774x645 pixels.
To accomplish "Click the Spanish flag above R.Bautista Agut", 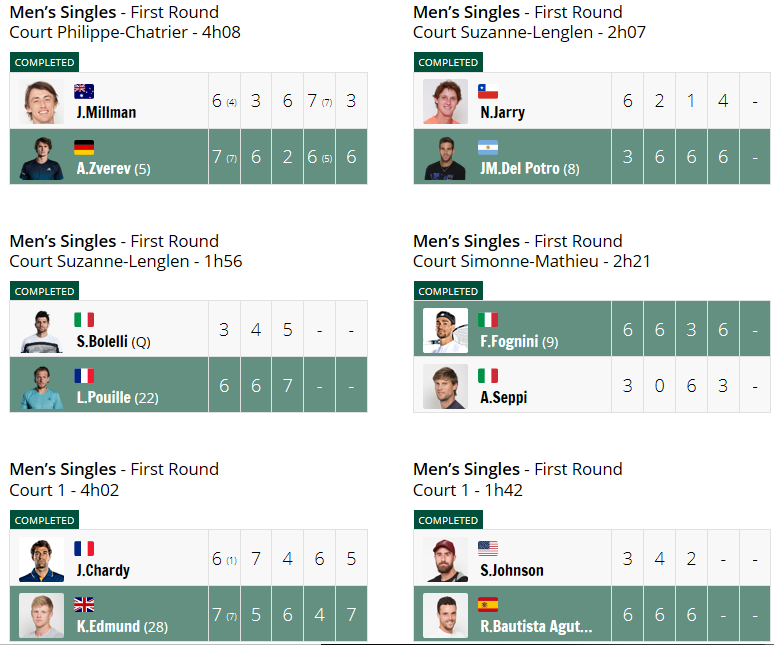I will (488, 605).
